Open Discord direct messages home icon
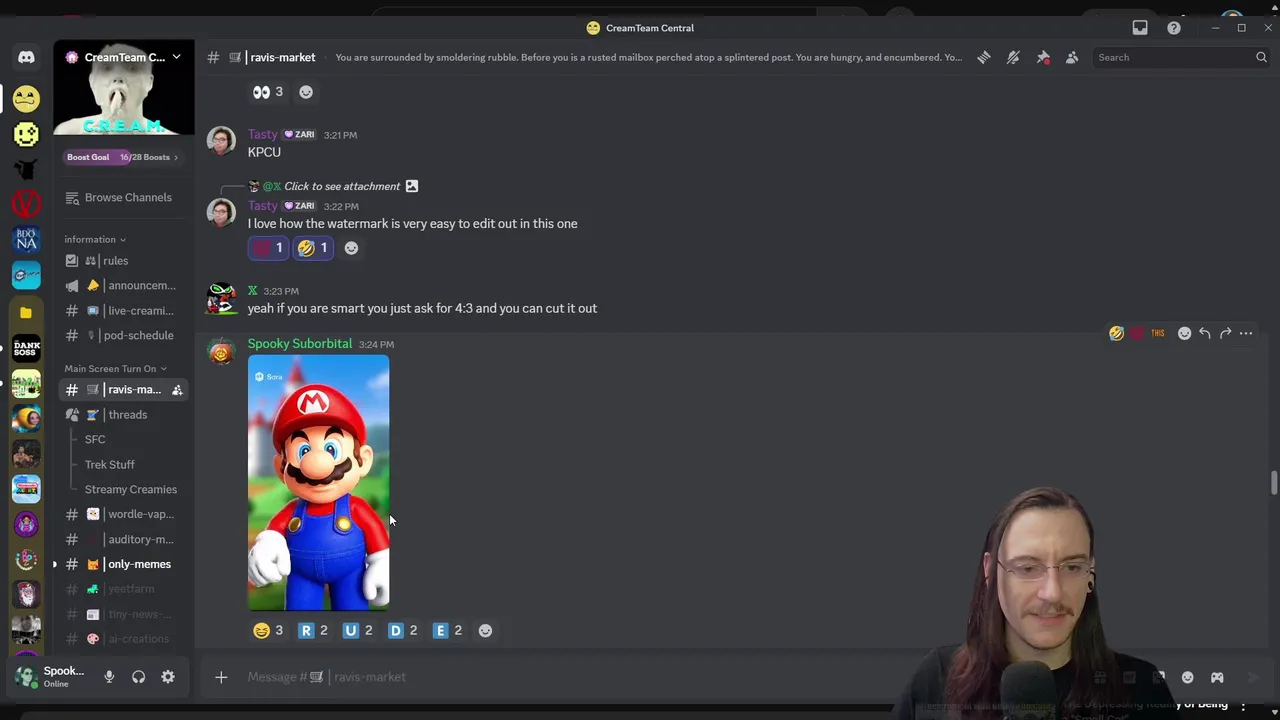This screenshot has width=1280, height=720. [x=26, y=57]
